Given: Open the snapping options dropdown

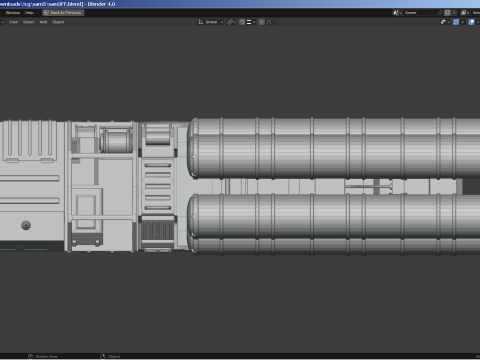Looking at the screenshot, I should coord(251,22).
